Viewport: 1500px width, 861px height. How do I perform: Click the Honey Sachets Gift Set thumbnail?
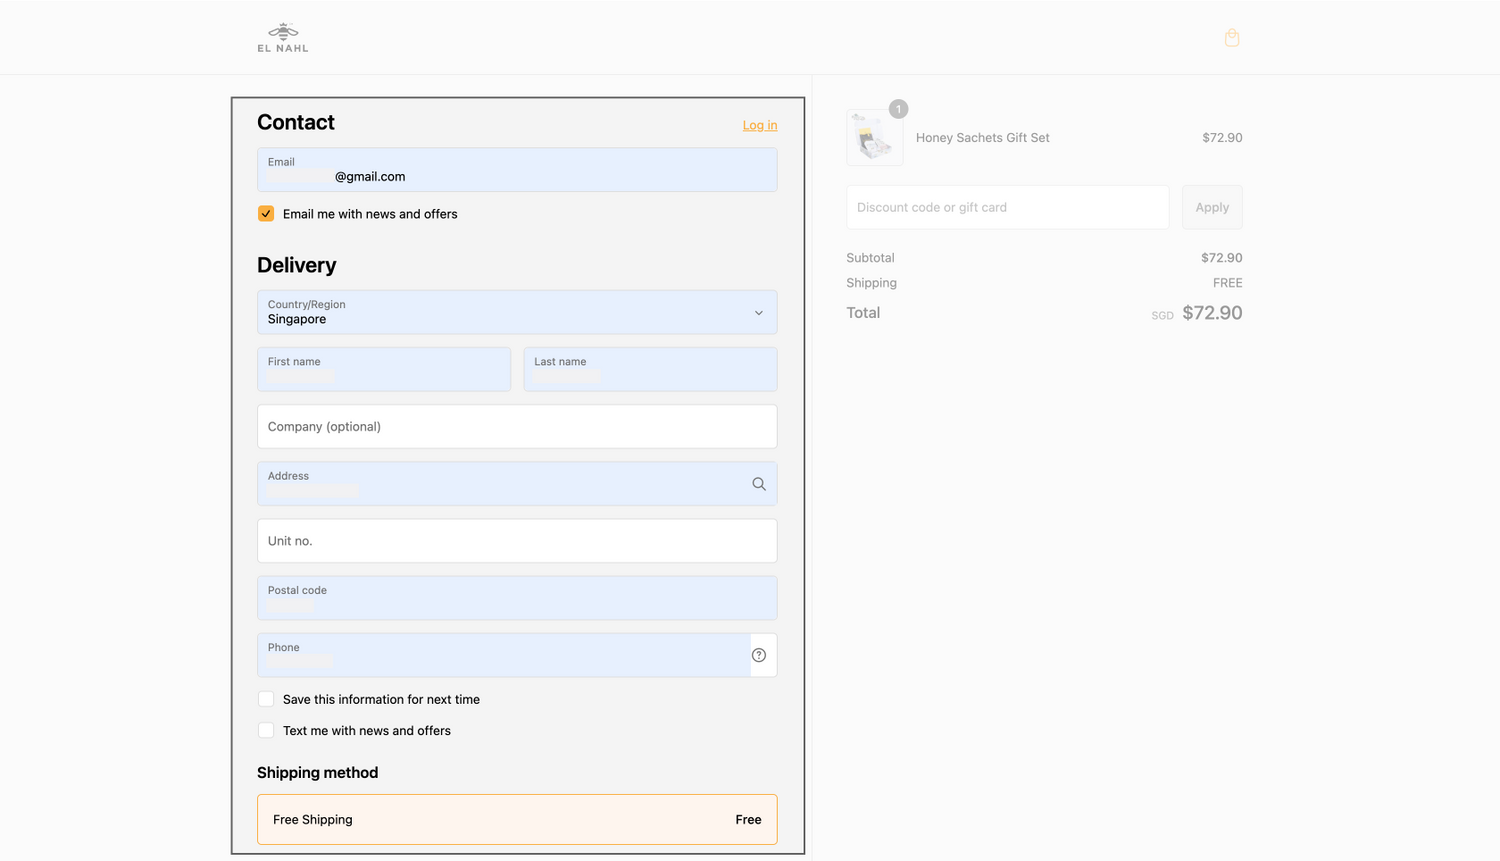point(874,138)
